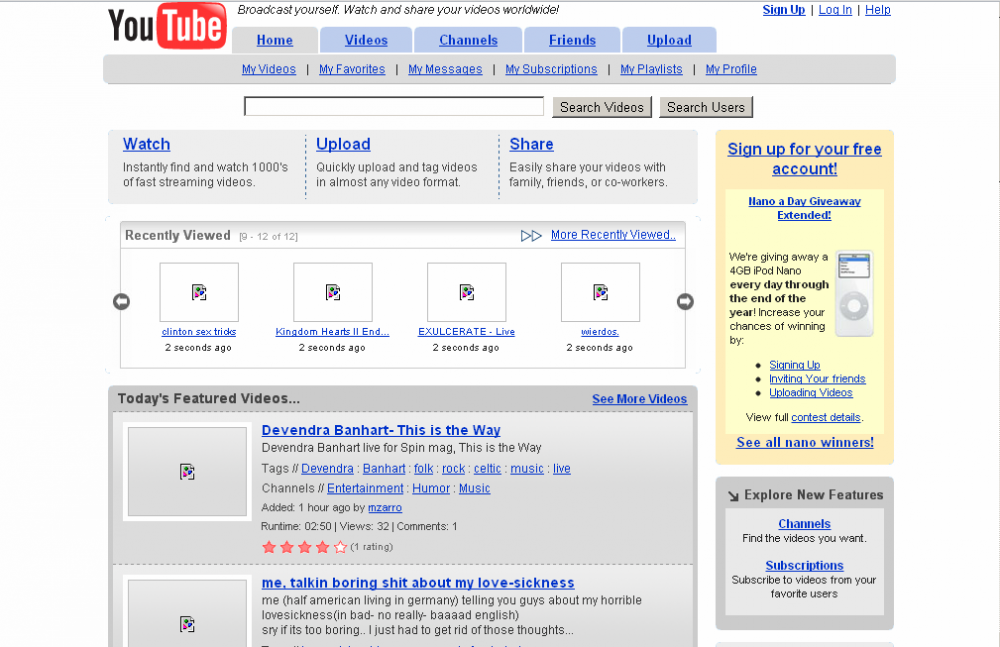The height and width of the screenshot is (647, 1000).
Task: Open Devendra Banhart- This is the Way title
Action: [381, 430]
